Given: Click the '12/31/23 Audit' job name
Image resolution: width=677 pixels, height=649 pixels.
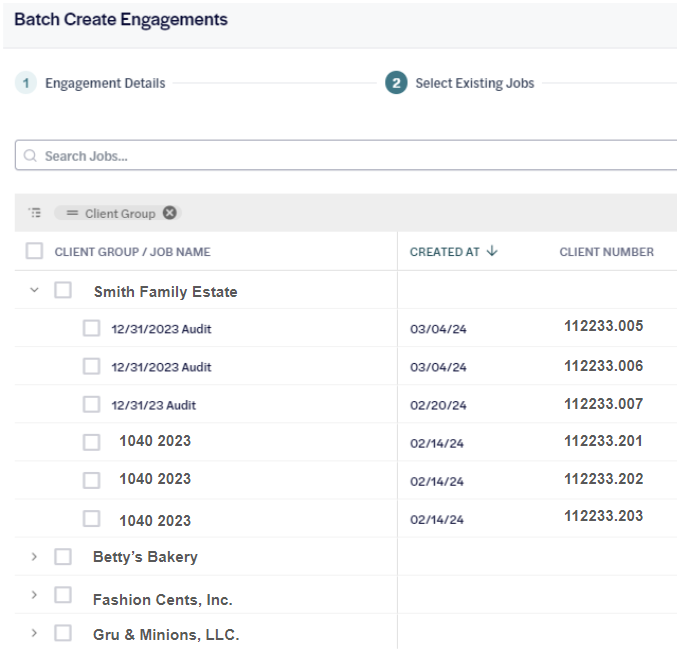Looking at the screenshot, I should pos(153,405).
